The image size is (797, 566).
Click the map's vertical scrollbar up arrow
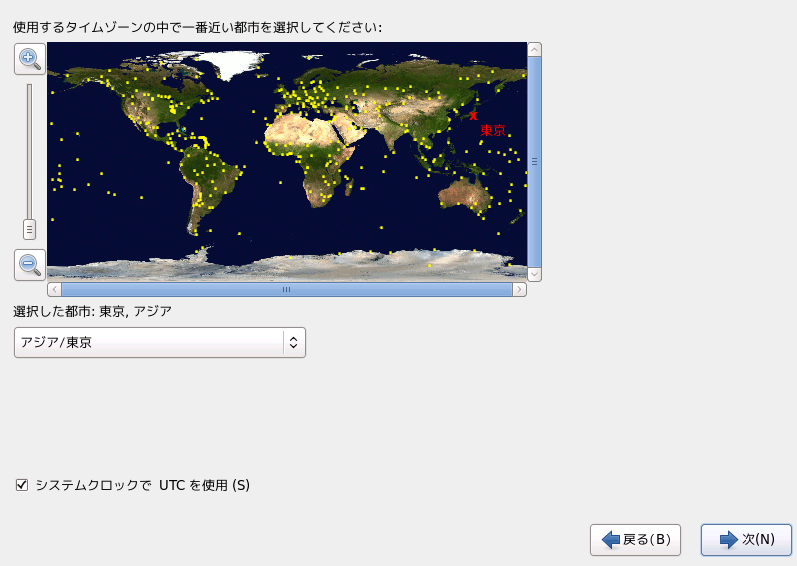point(534,49)
